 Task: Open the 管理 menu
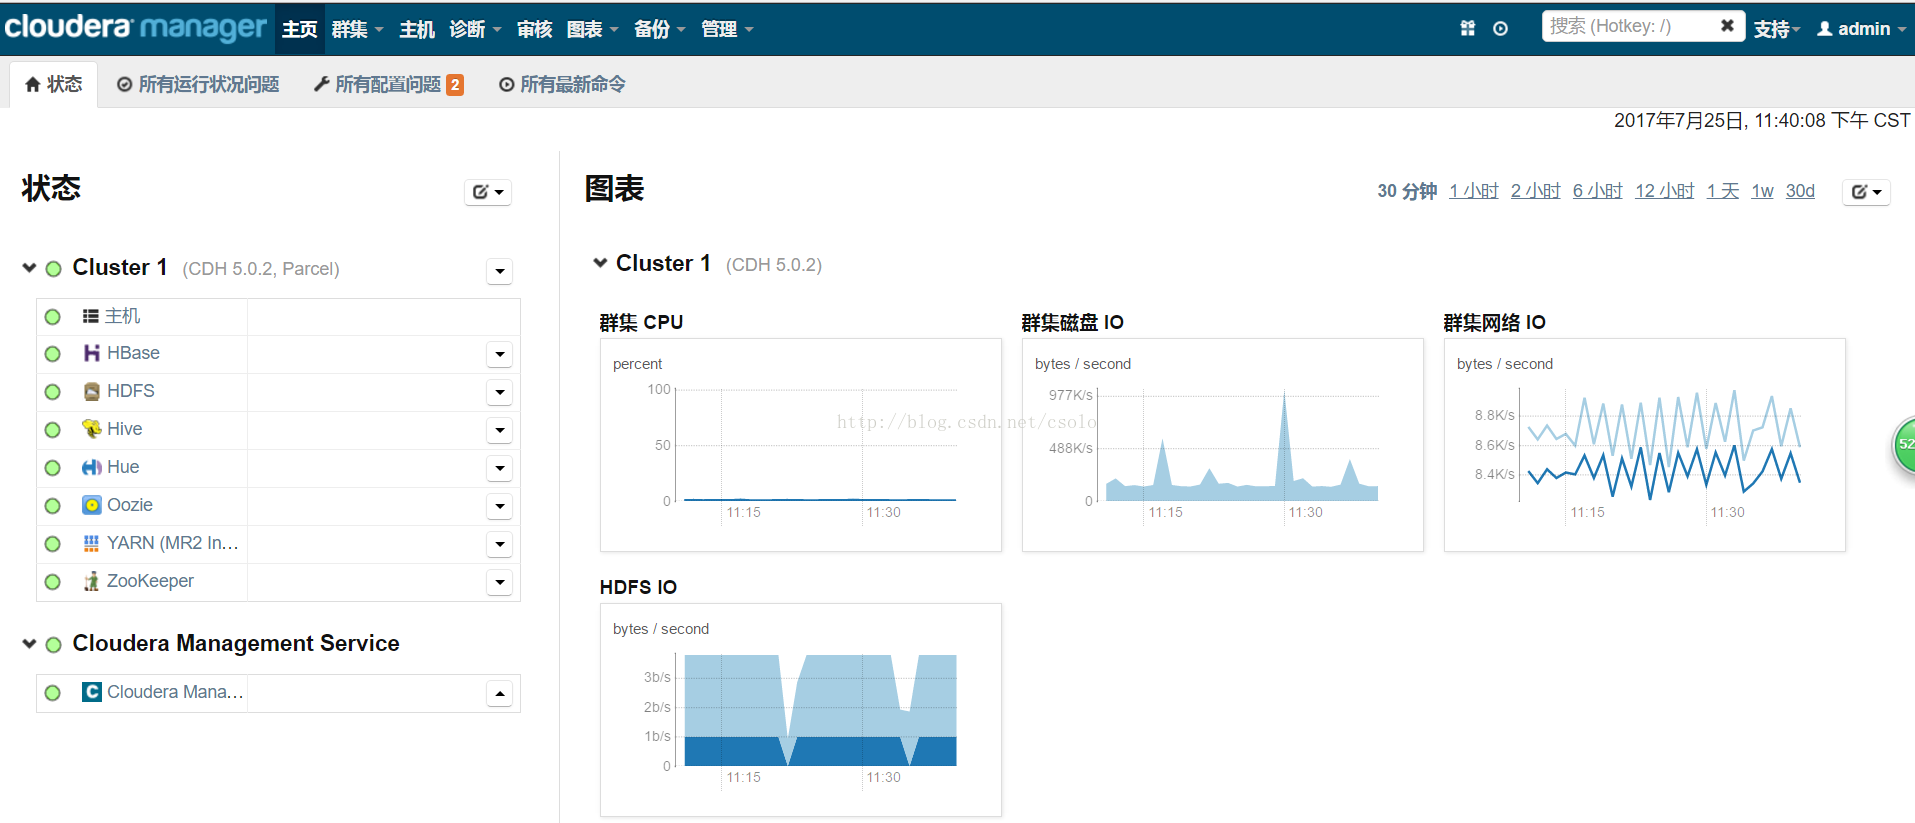[x=727, y=29]
